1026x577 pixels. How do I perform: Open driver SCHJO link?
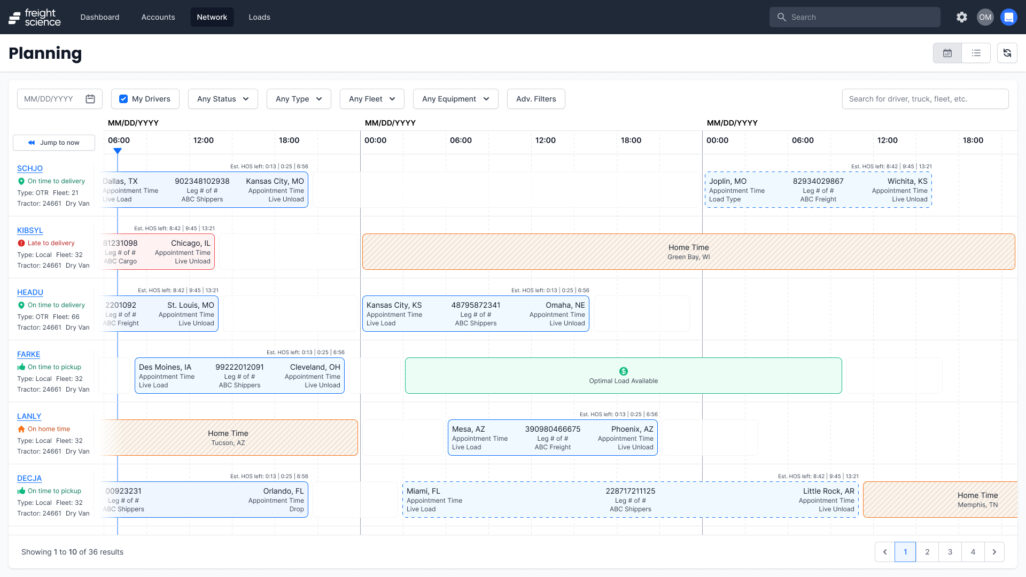coord(30,168)
